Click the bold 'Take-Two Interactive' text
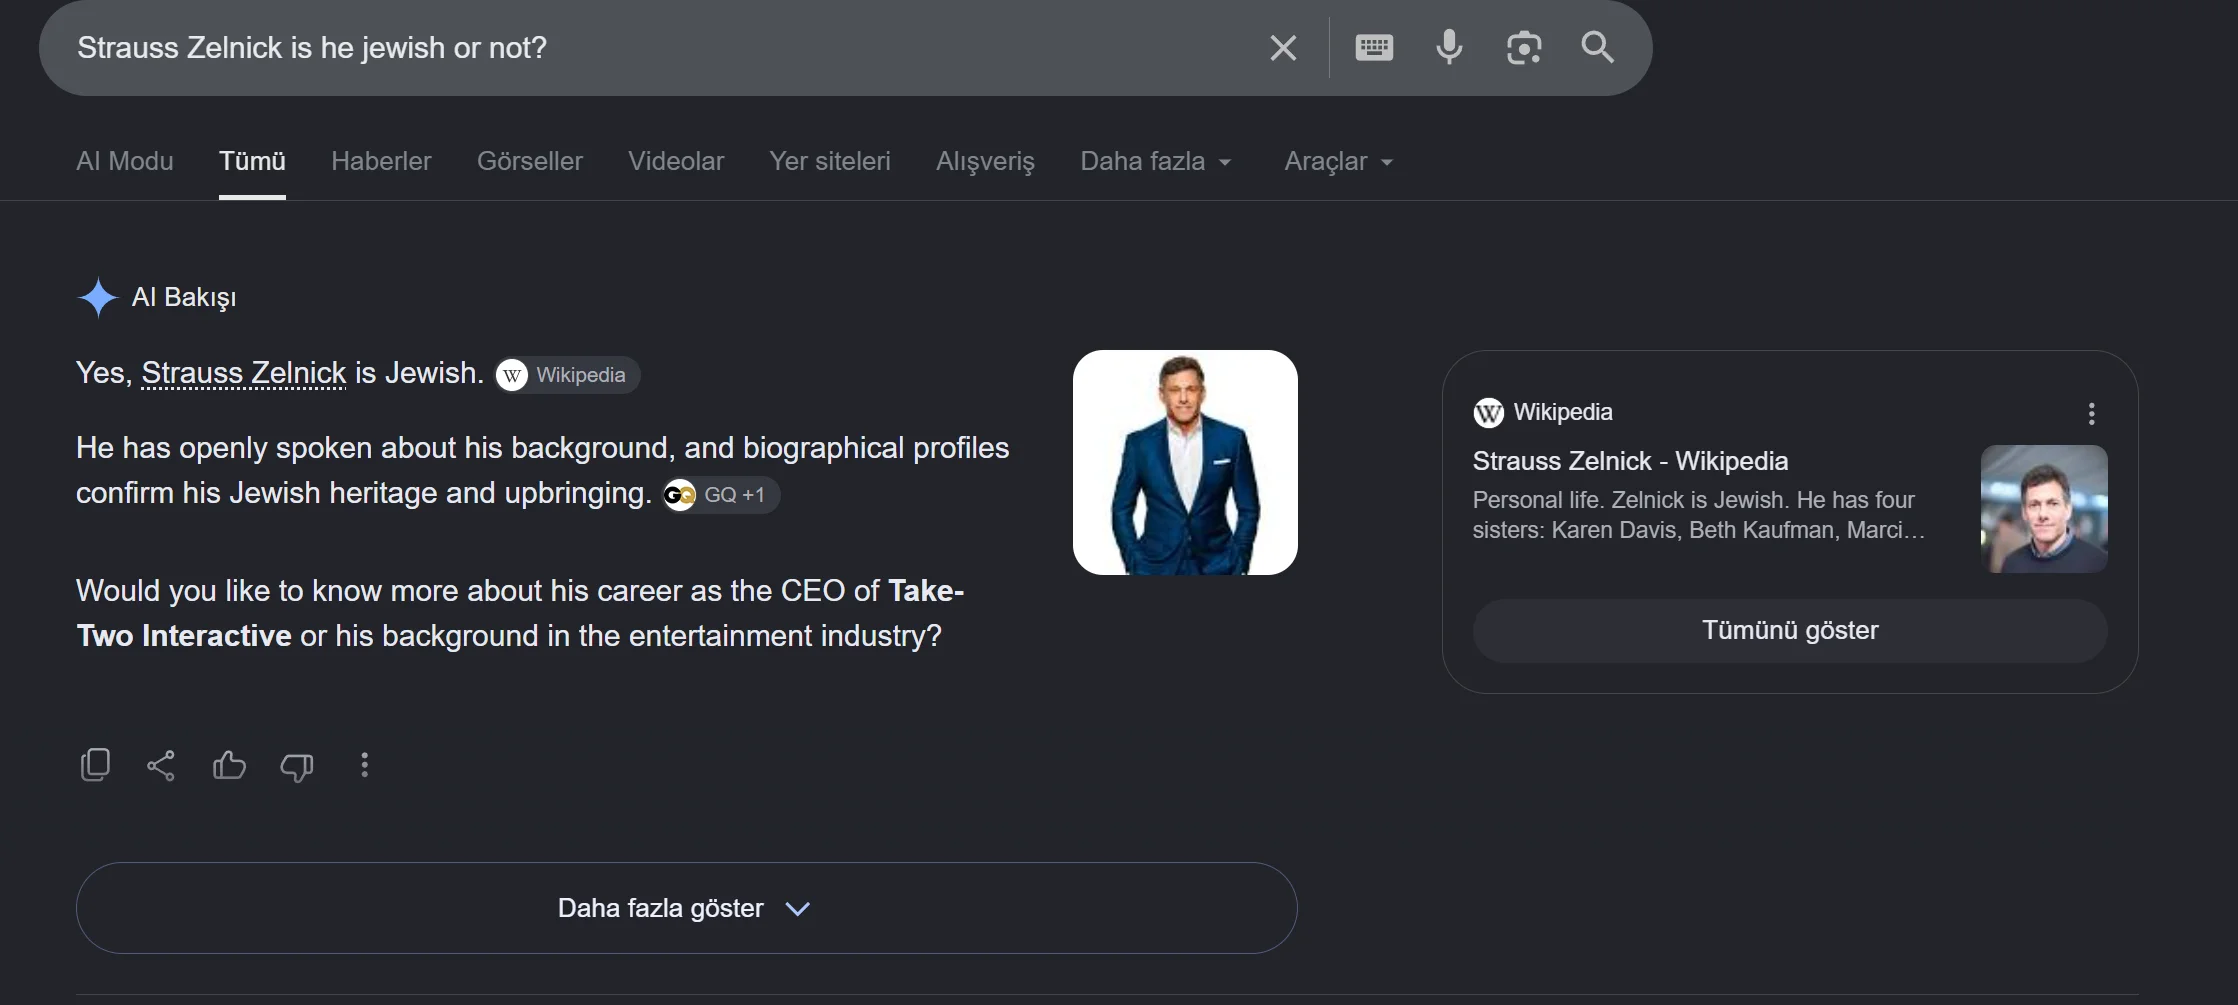This screenshot has width=2238, height=1005. 520,613
